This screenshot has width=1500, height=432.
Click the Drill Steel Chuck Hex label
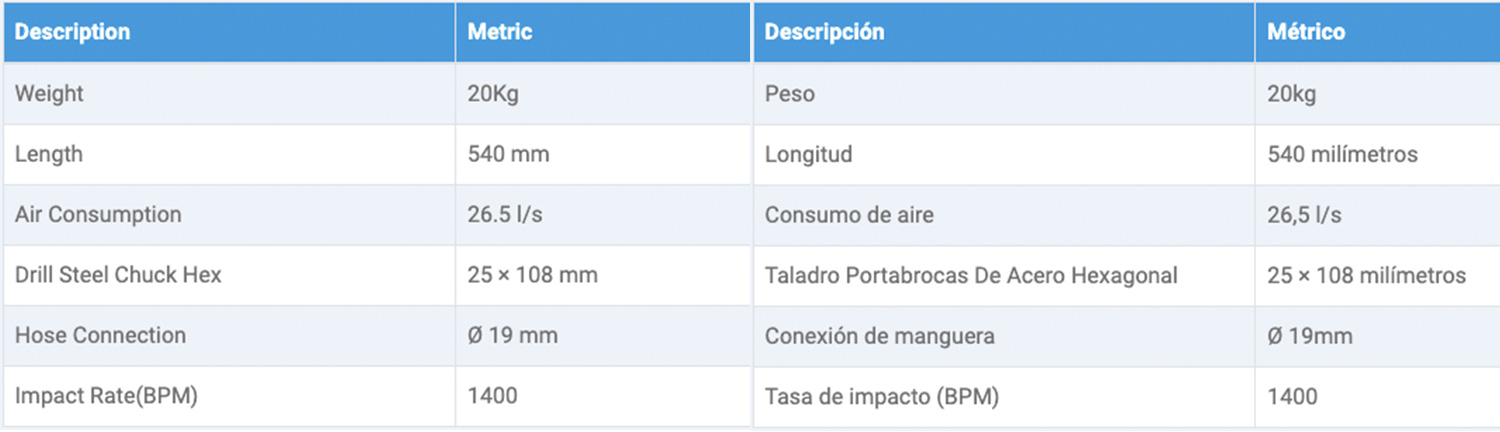click(118, 275)
